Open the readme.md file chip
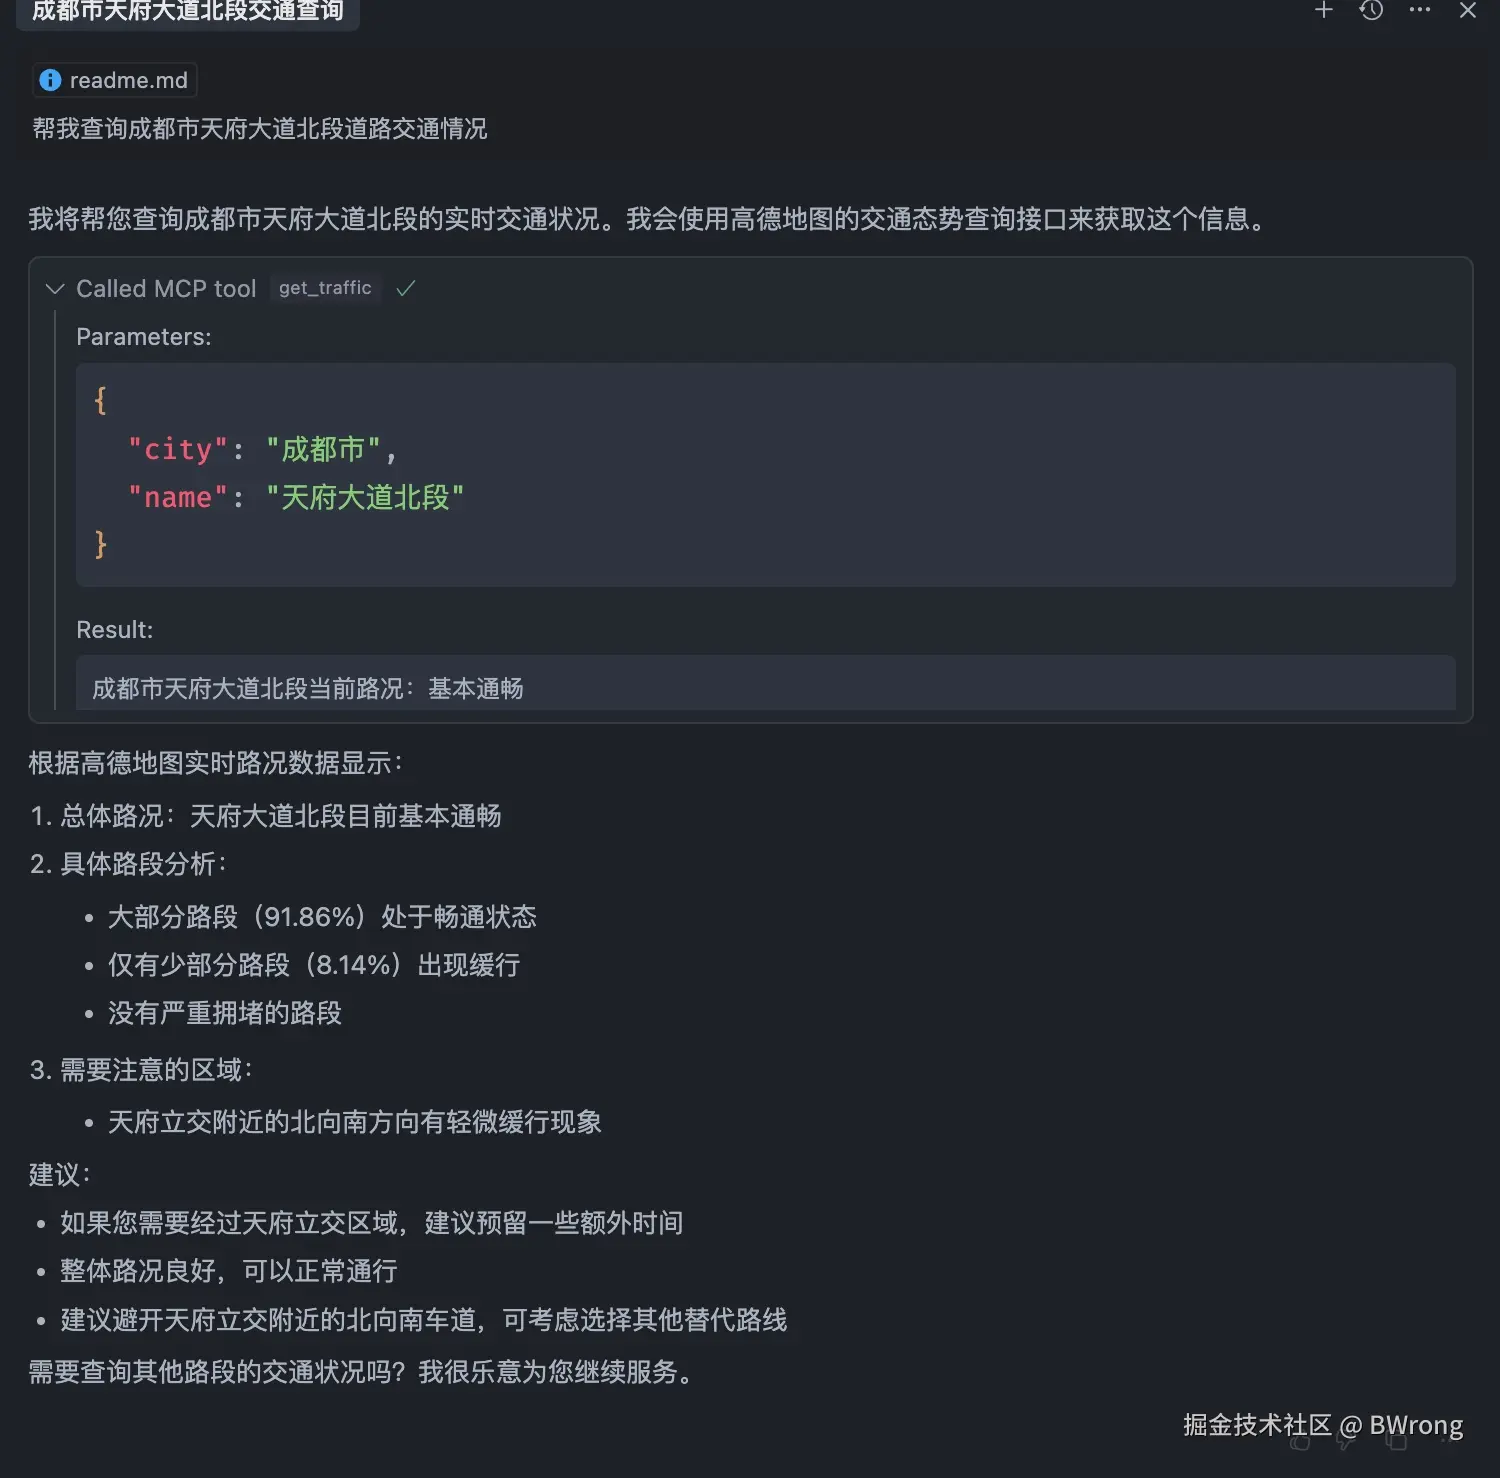The height and width of the screenshot is (1478, 1500). pyautogui.click(x=128, y=80)
